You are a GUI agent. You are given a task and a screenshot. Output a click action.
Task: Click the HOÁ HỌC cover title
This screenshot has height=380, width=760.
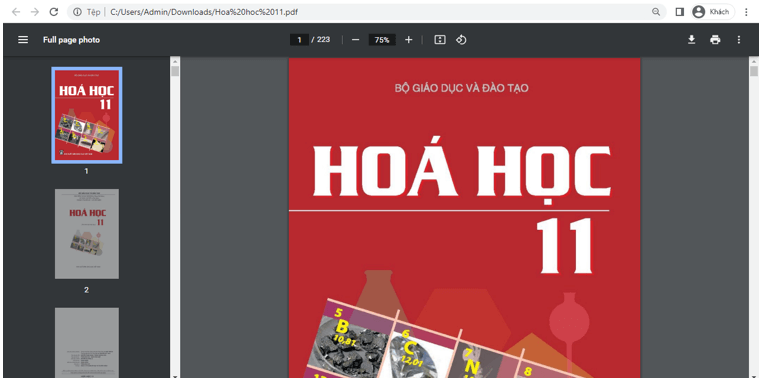tap(462, 170)
